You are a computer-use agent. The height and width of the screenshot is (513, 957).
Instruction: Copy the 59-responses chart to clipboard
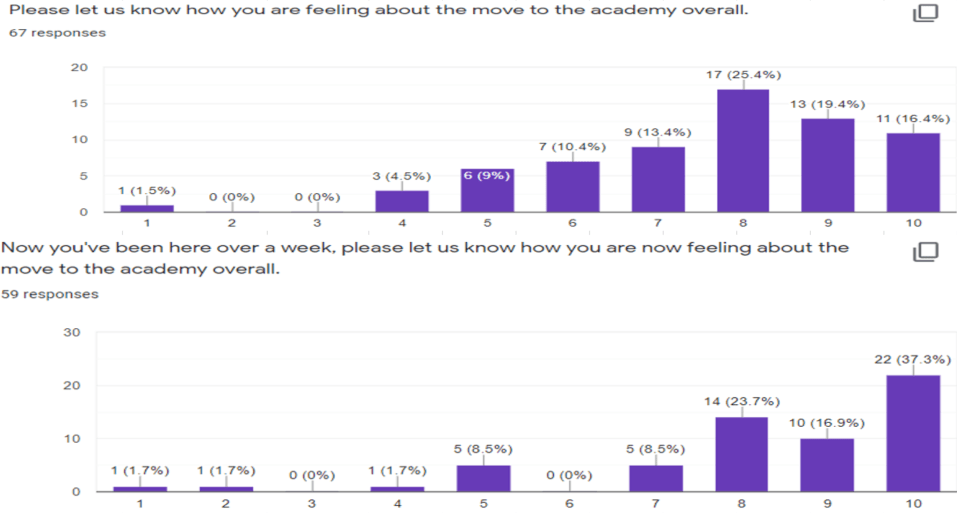click(x=924, y=252)
